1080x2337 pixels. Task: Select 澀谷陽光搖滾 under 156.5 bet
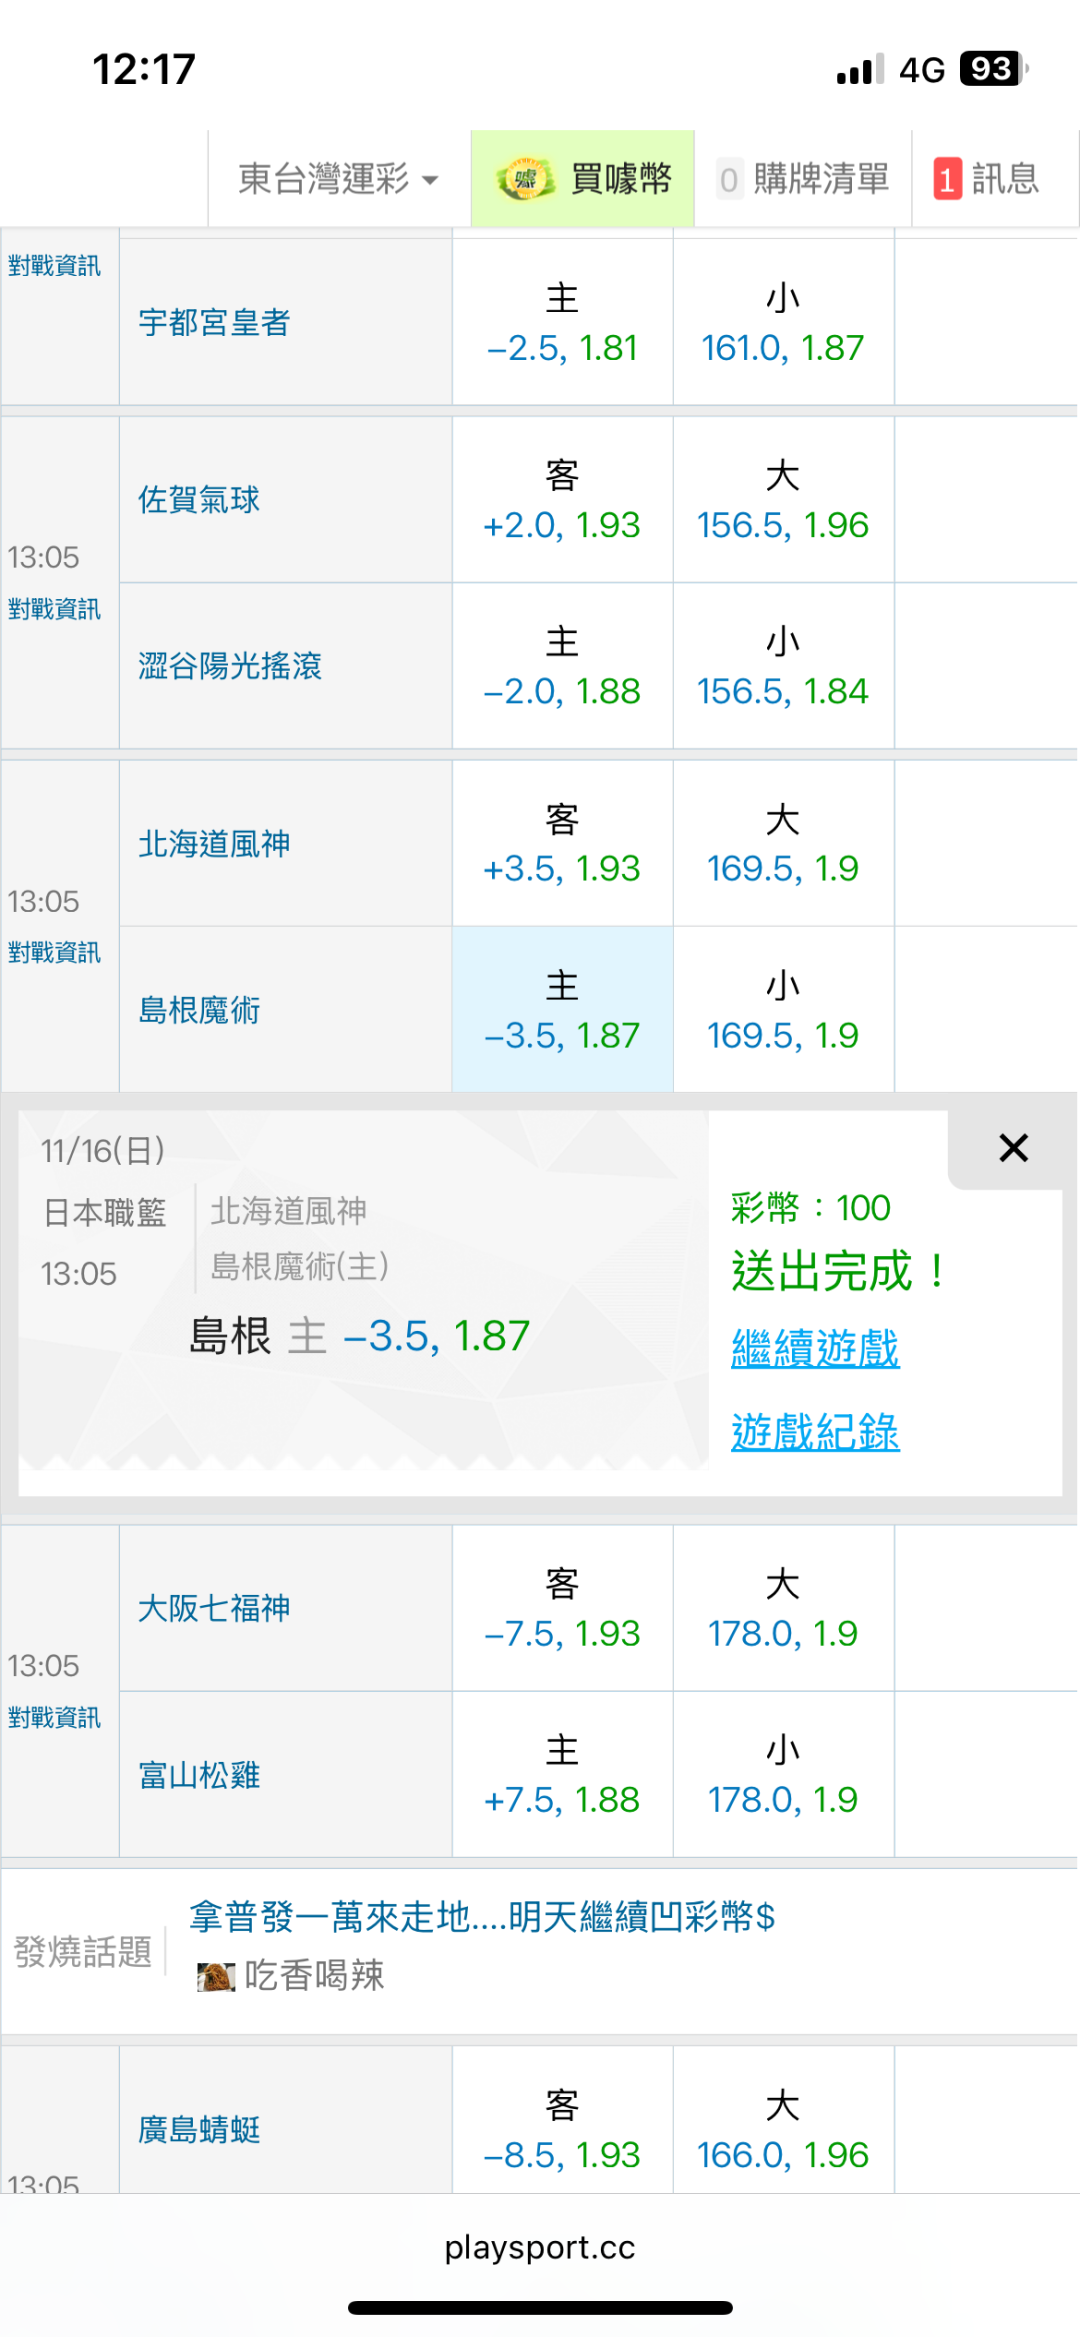tap(783, 666)
